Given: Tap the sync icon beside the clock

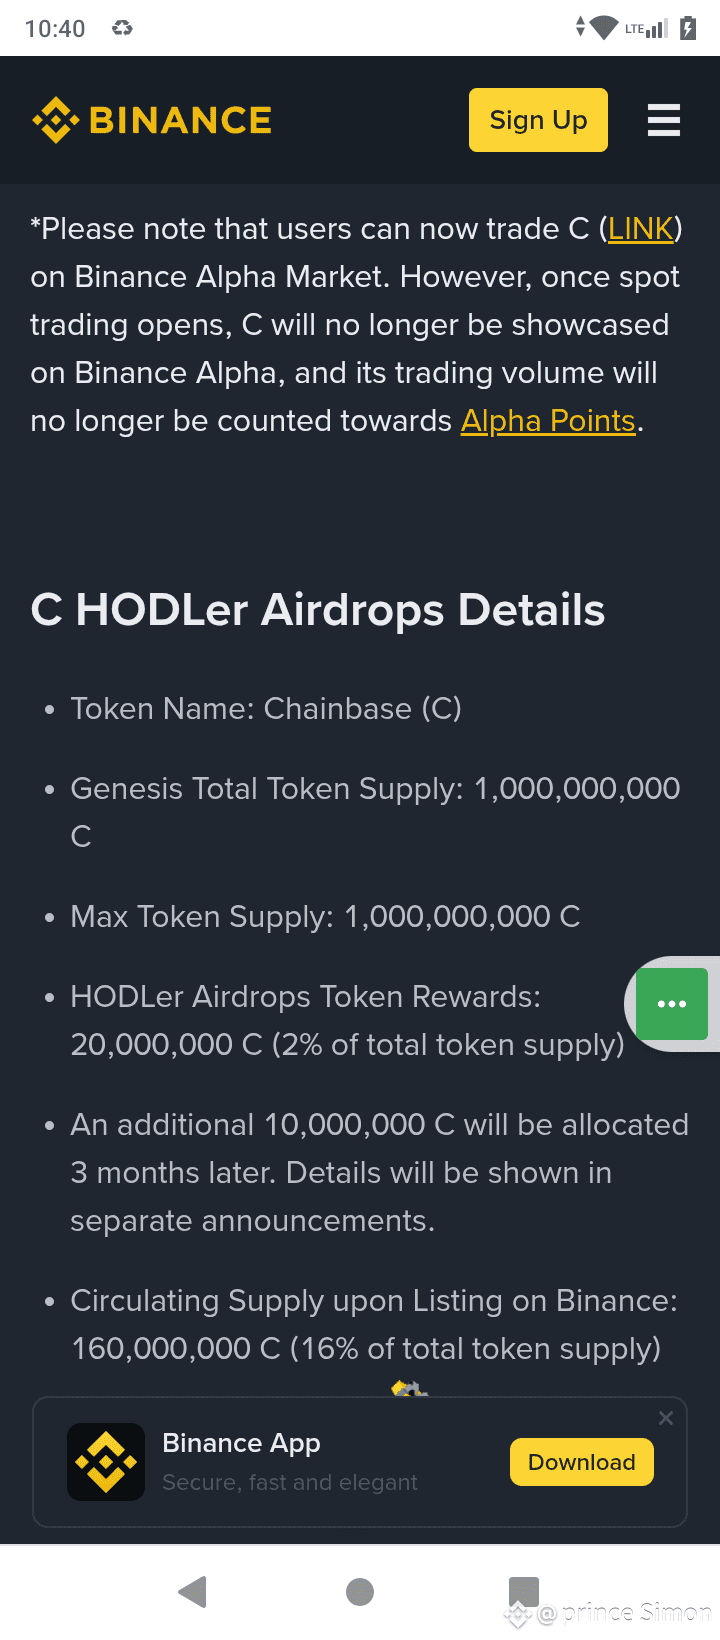Looking at the screenshot, I should 122,28.
